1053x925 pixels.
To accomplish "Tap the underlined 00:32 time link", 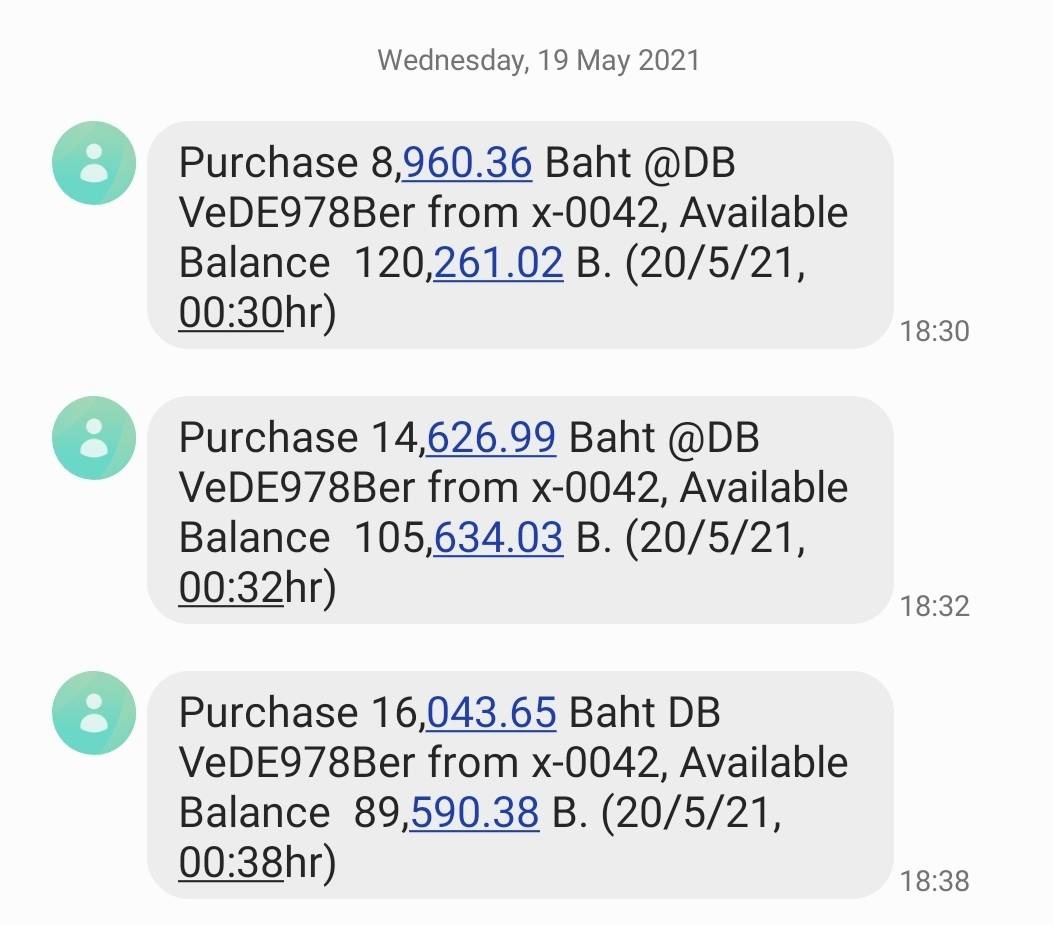I will tap(231, 588).
